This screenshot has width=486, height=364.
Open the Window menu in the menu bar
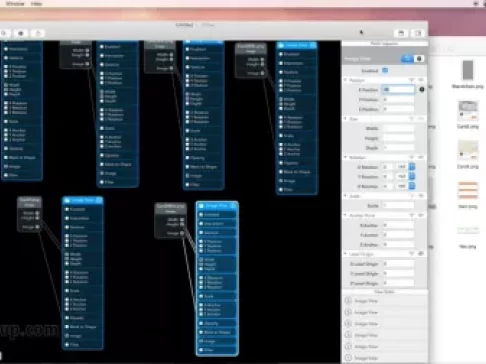pyautogui.click(x=15, y=4)
